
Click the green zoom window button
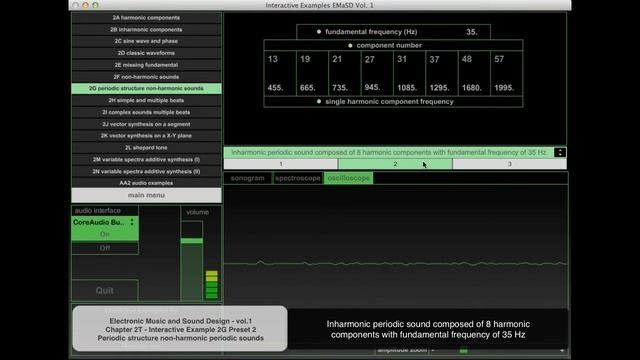click(x=95, y=5)
